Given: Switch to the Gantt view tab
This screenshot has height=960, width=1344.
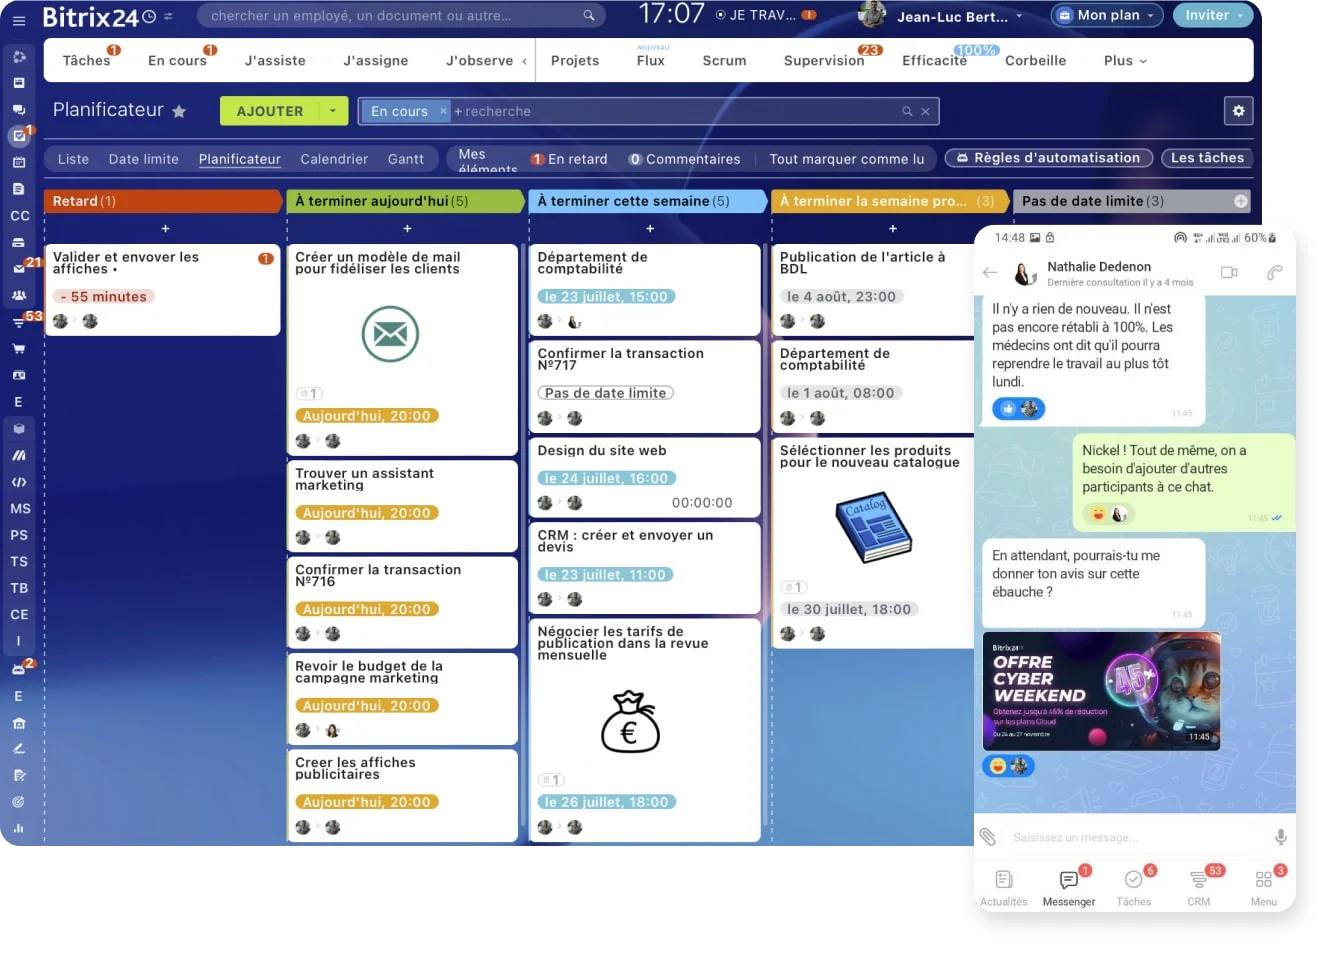Looking at the screenshot, I should (x=406, y=158).
